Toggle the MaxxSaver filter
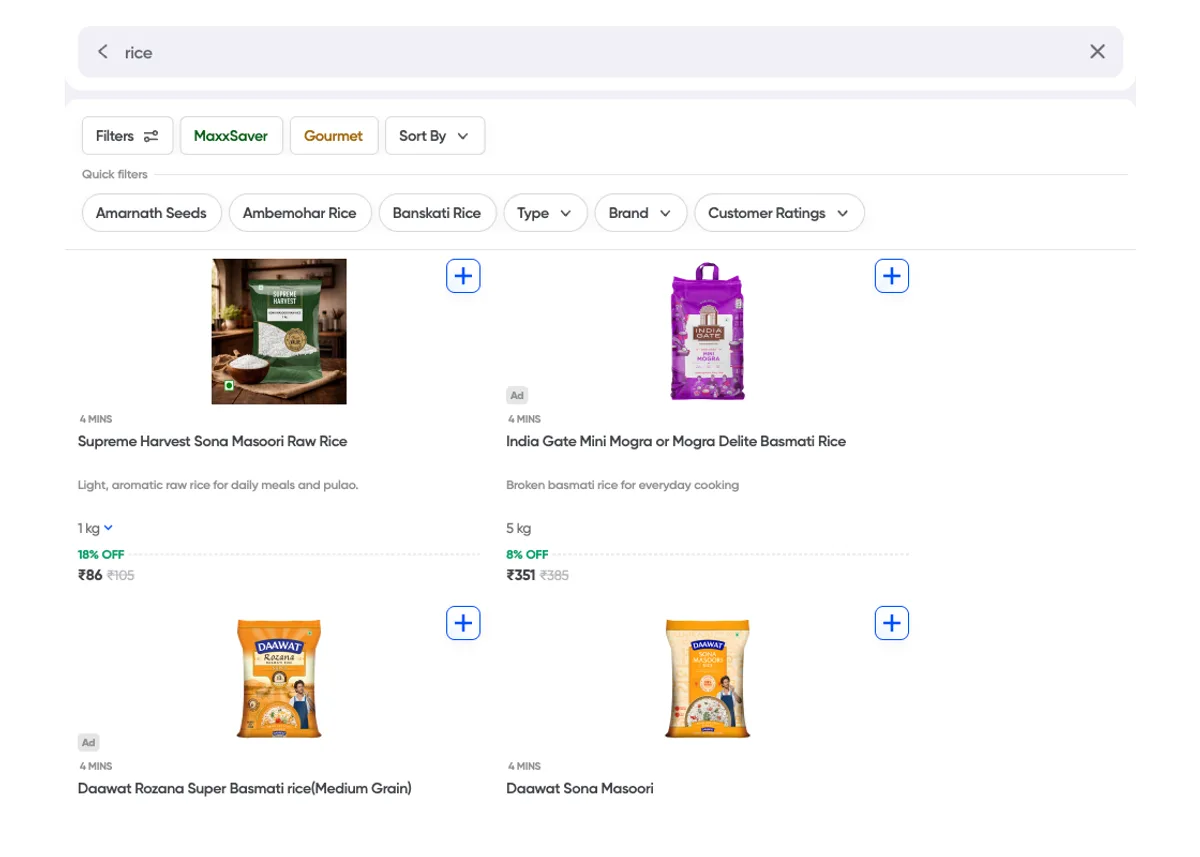Screen dimensions: 1200x857 coord(231,136)
